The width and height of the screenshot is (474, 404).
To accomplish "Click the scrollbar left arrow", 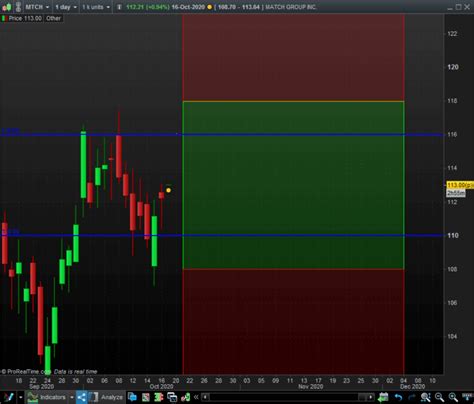I will (205, 397).
